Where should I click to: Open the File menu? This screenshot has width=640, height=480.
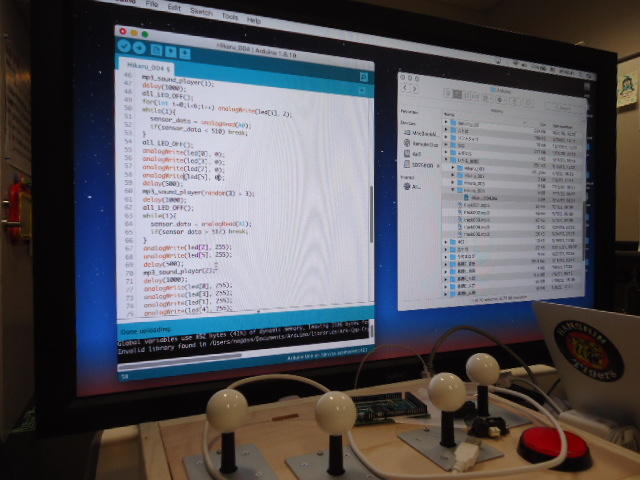click(152, 4)
